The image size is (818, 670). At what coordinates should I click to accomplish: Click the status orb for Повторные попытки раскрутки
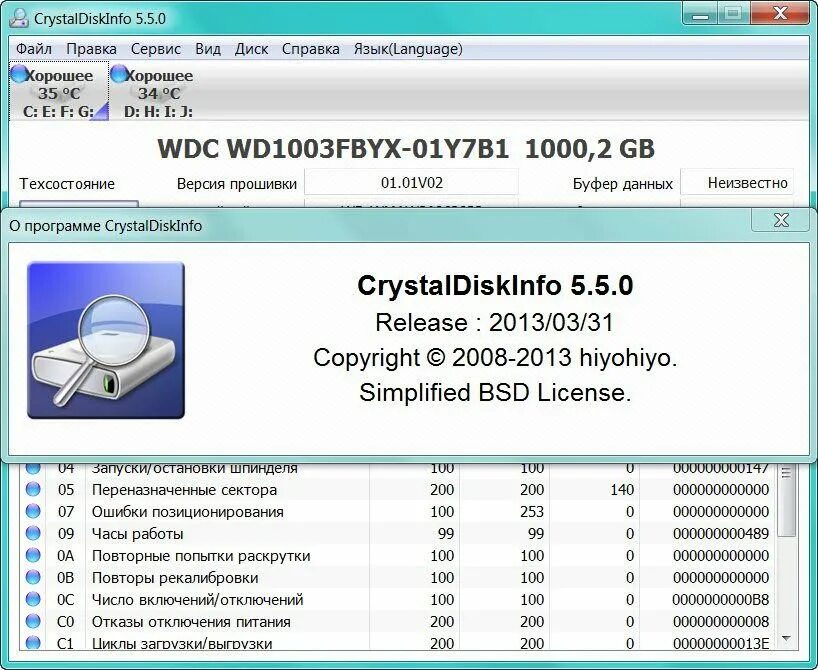pyautogui.click(x=33, y=555)
